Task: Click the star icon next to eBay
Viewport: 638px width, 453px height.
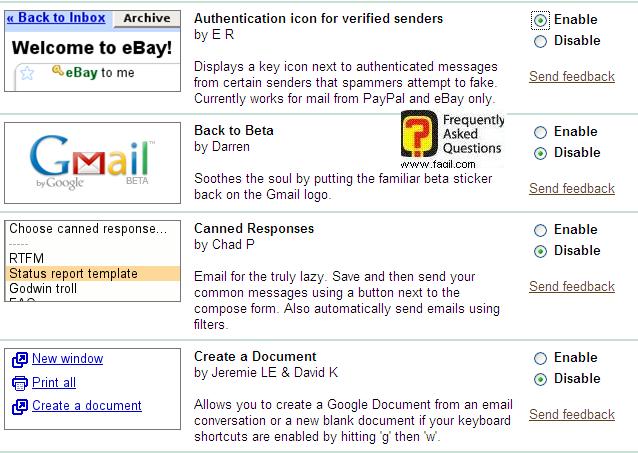Action: (28, 73)
